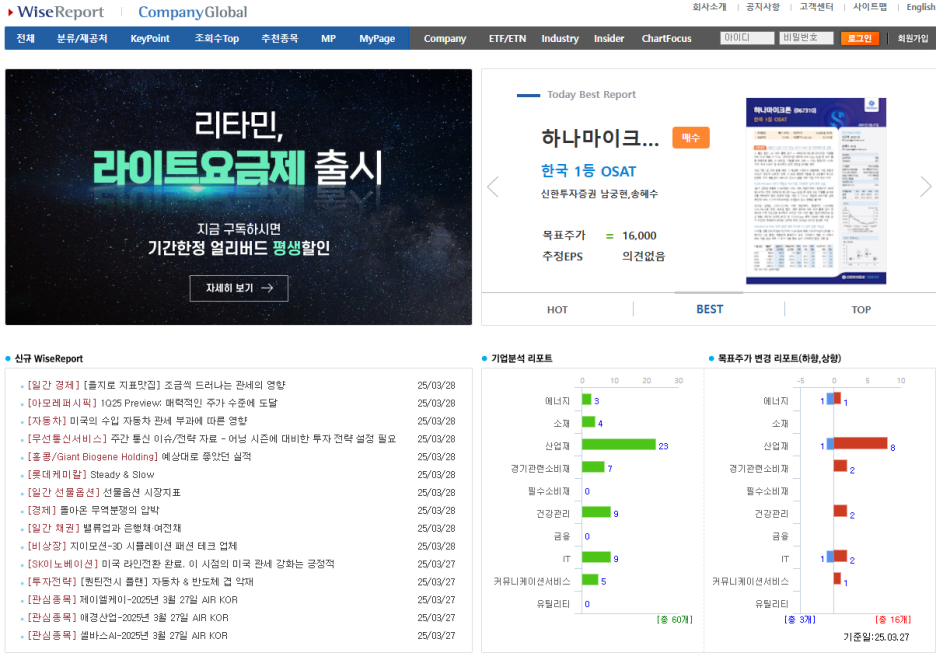Open 조회수Top menu
This screenshot has height=653, width=936.
[x=217, y=38]
